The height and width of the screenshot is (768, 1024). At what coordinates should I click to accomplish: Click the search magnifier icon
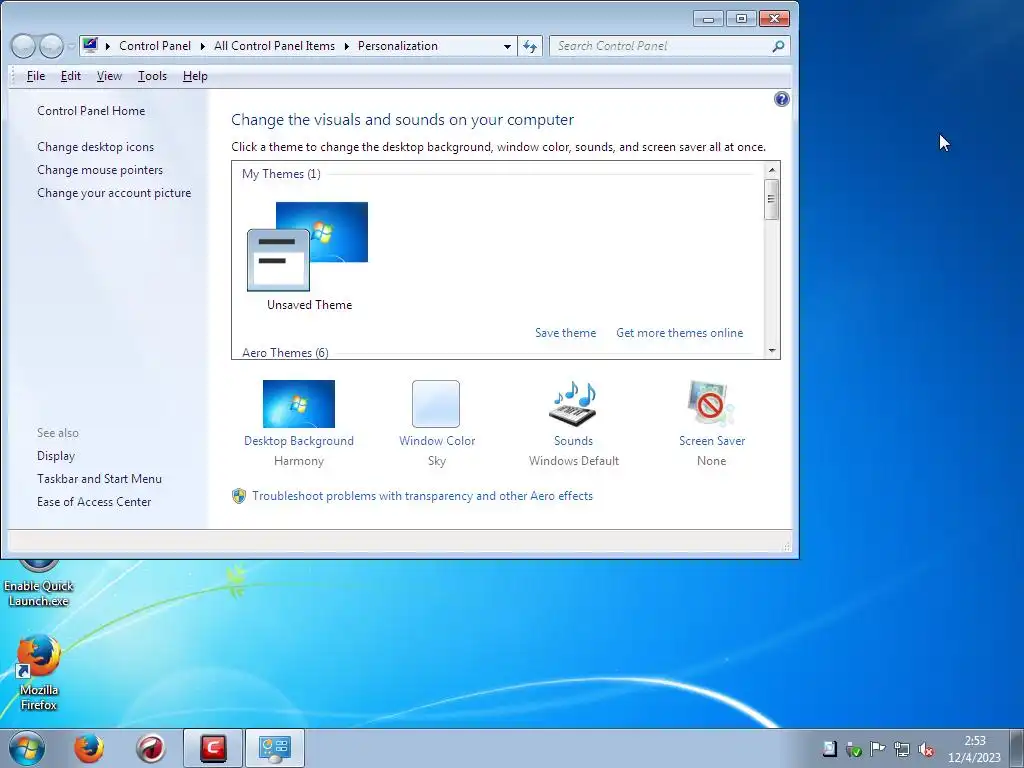pyautogui.click(x=778, y=46)
